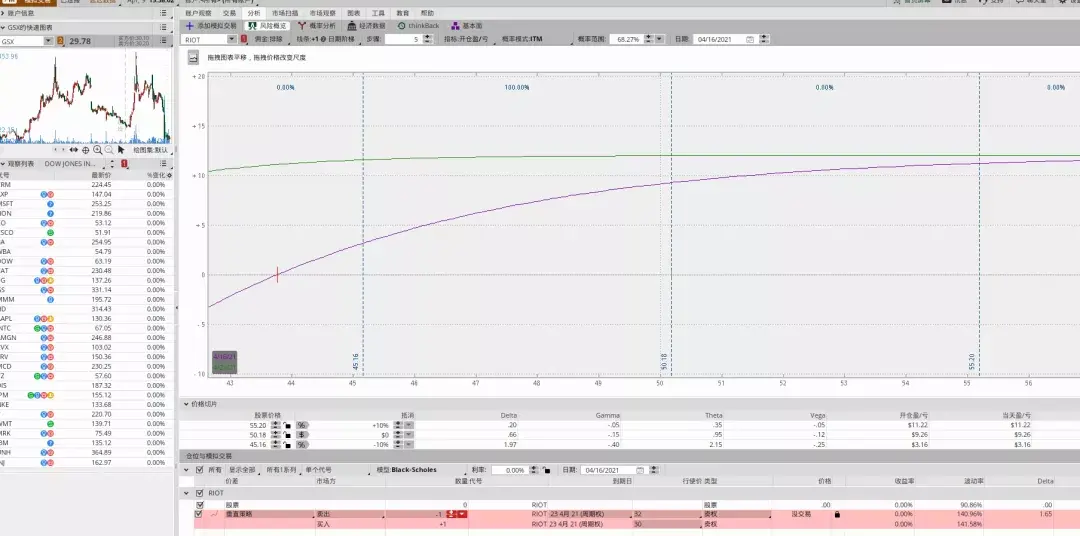Click the lock icon next to the 利率 field
The width and height of the screenshot is (1080, 536).
[546, 470]
